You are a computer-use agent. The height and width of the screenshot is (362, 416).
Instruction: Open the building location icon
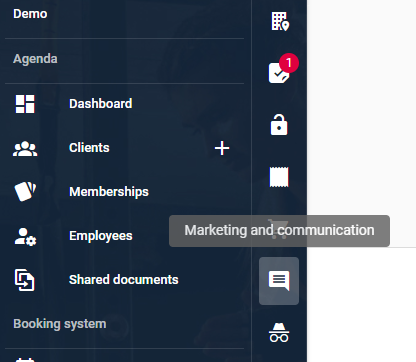[280, 22]
